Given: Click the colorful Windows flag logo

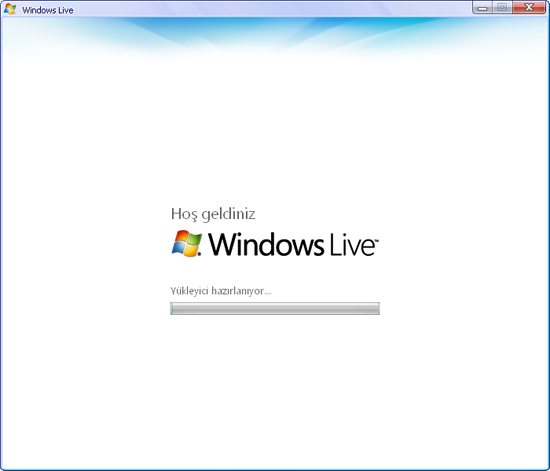Looking at the screenshot, I should click(187, 244).
